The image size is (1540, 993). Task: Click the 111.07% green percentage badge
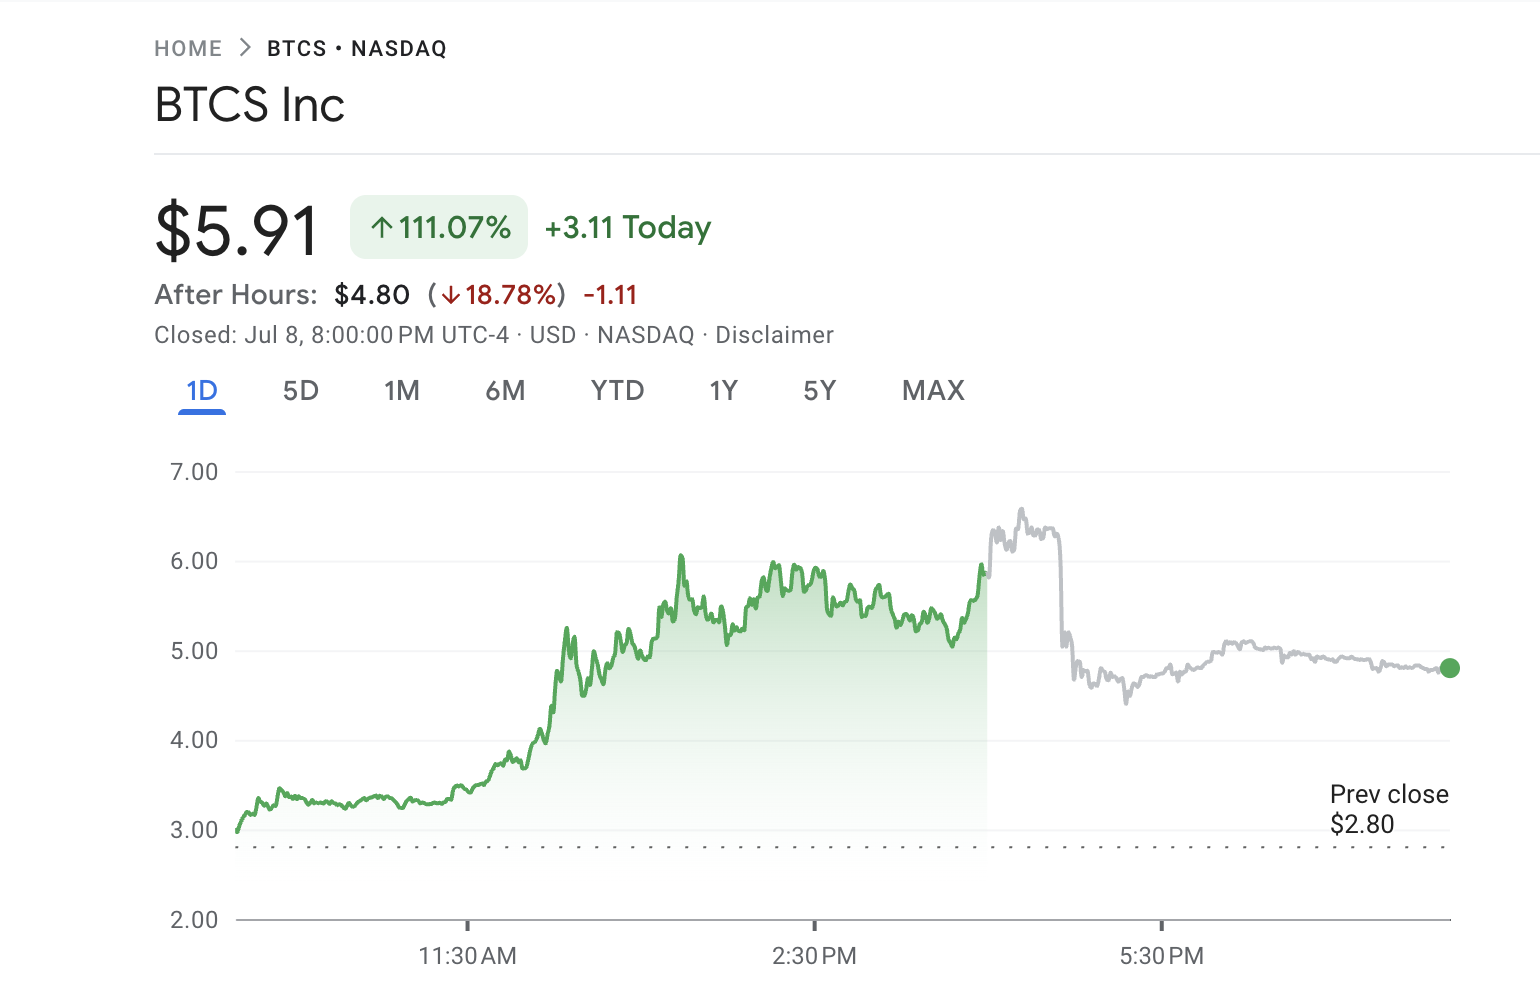point(438,227)
